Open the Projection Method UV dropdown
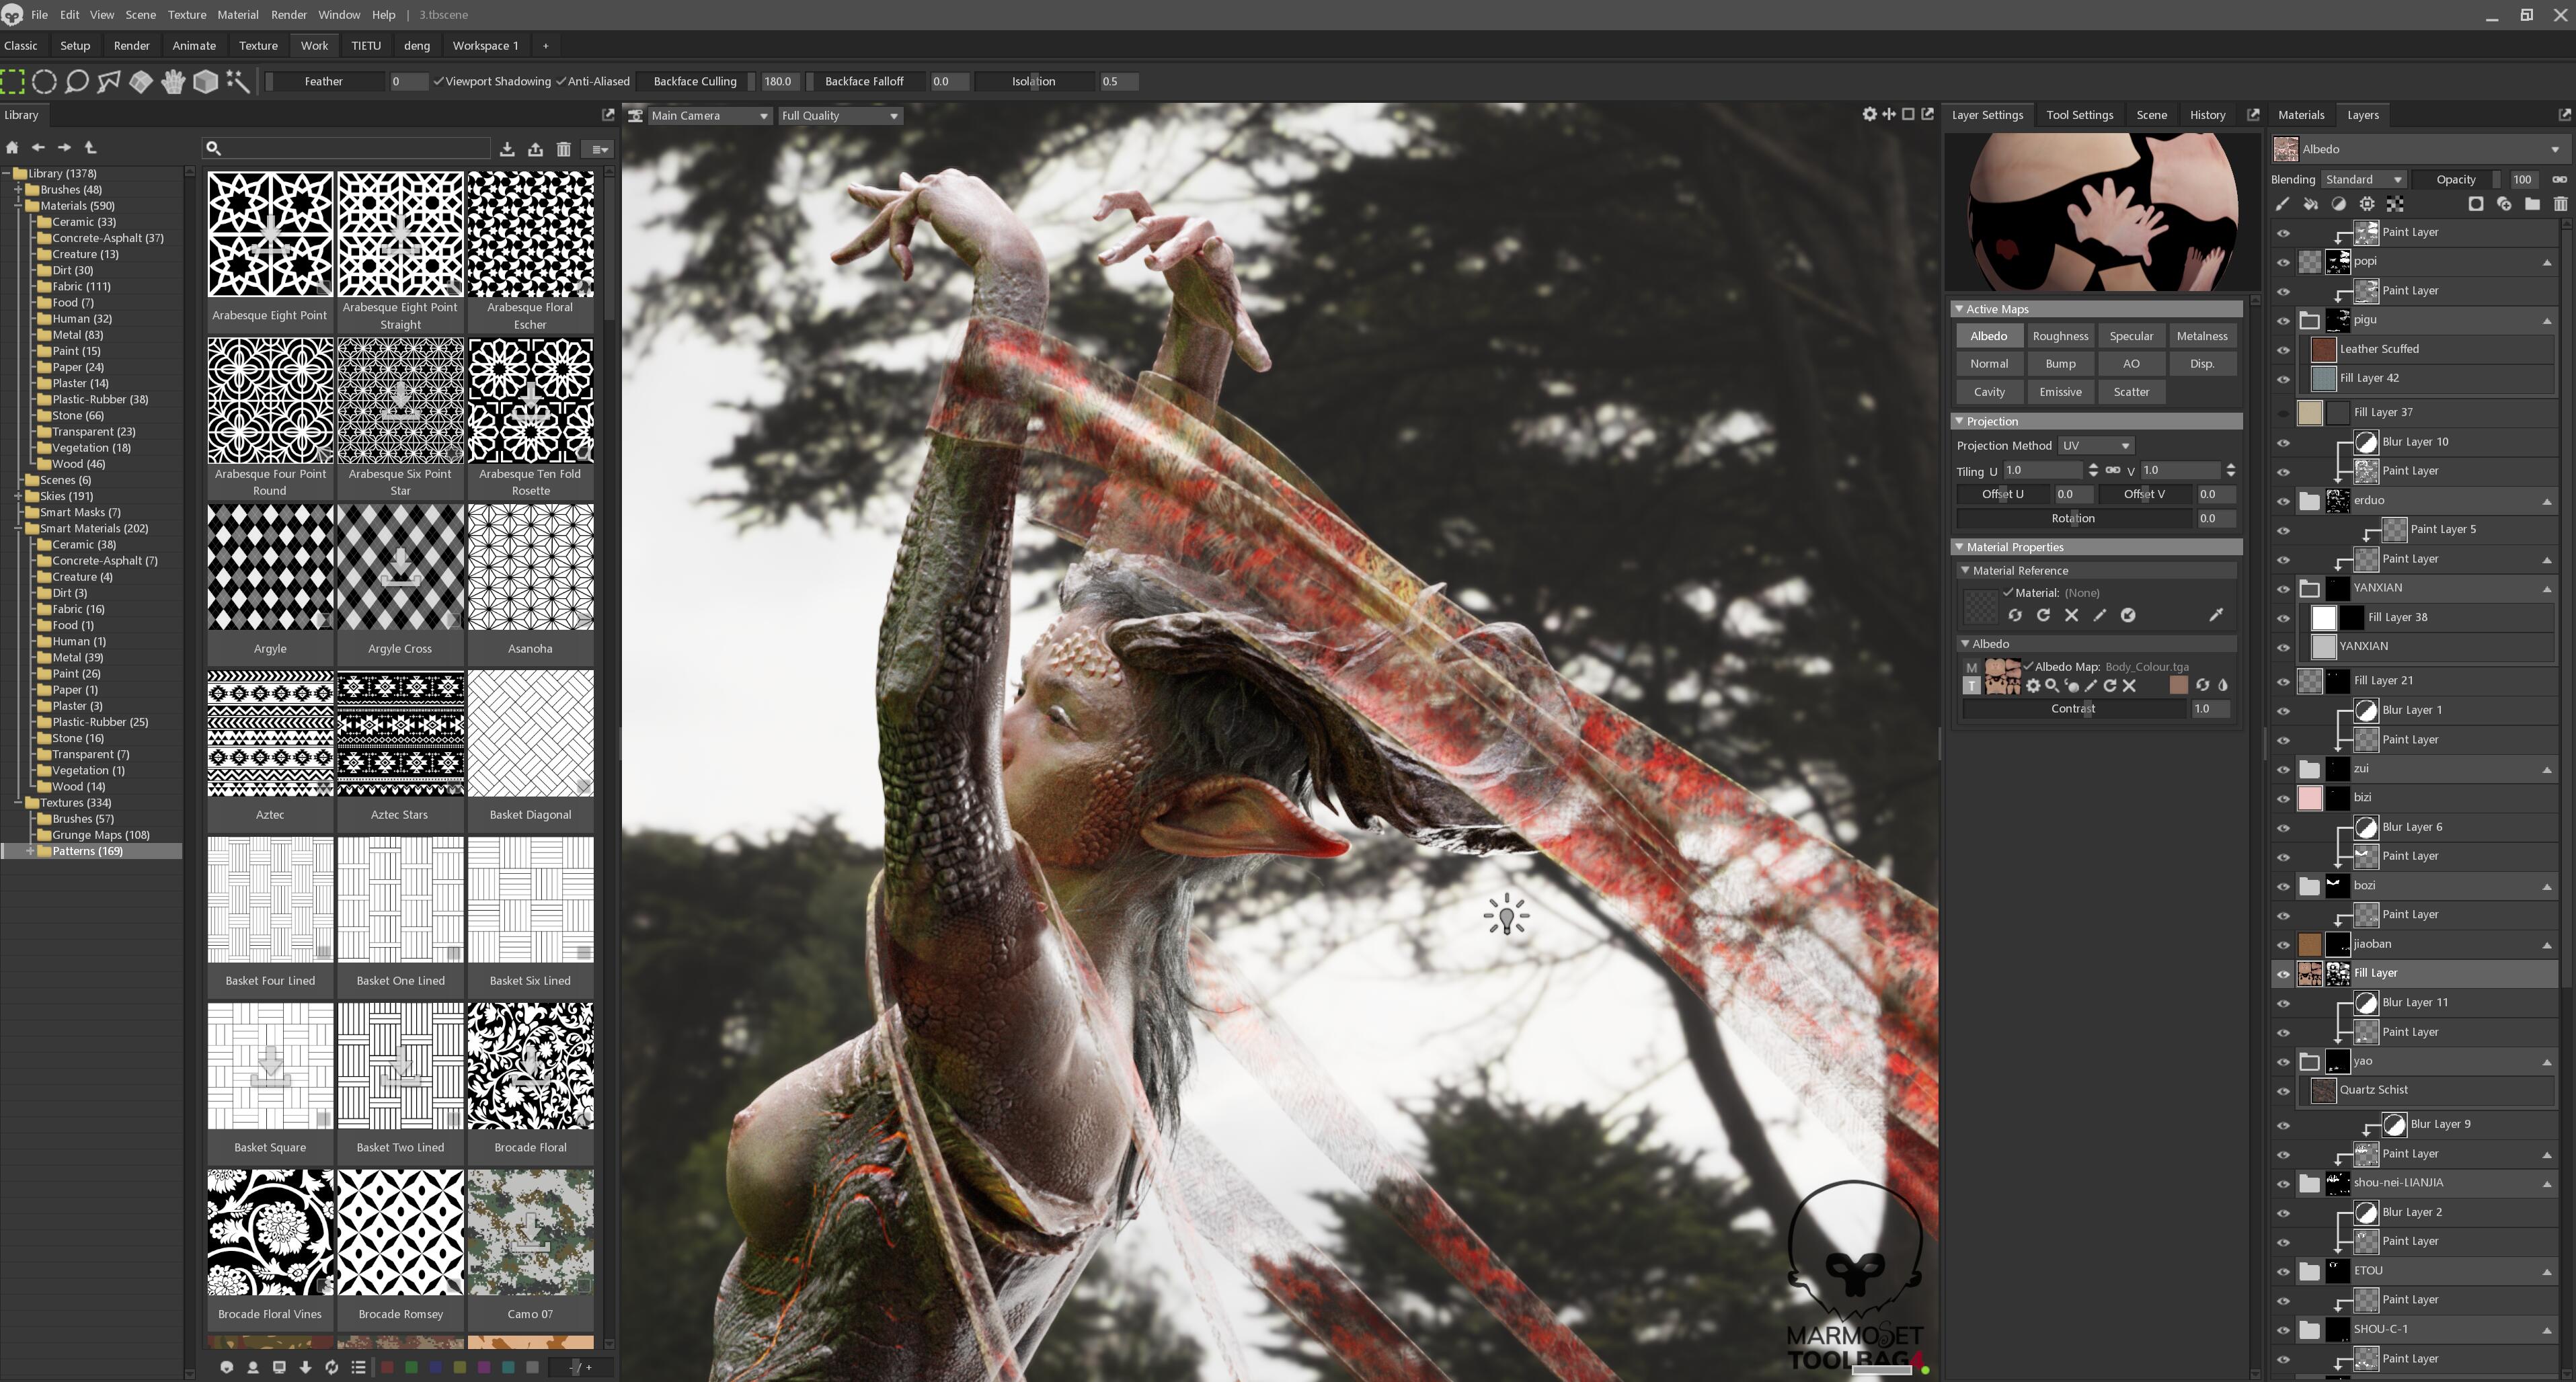 point(2095,445)
